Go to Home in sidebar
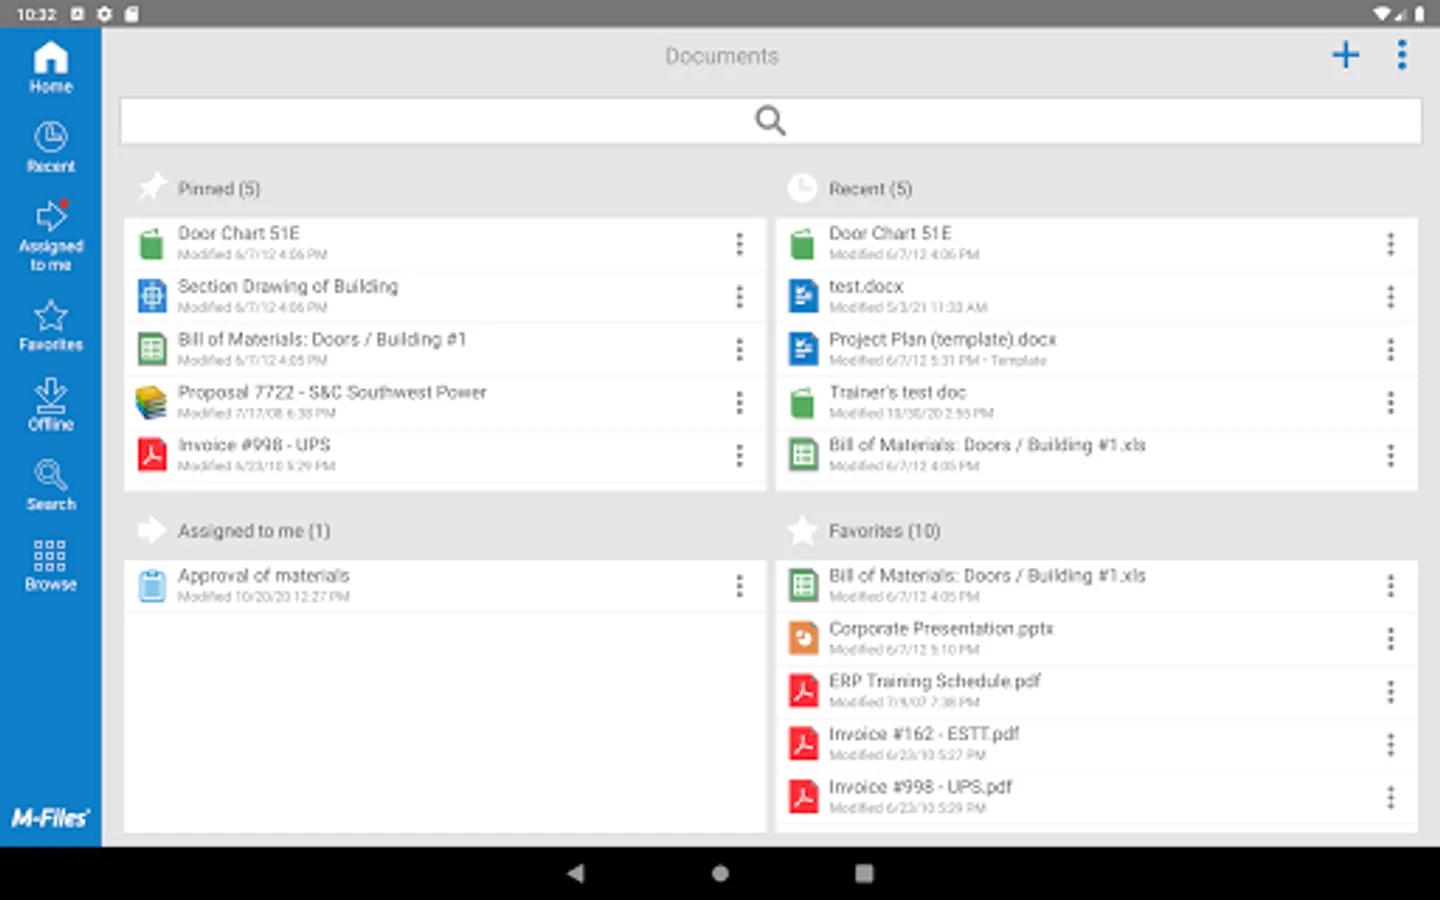This screenshot has height=900, width=1440. 50,68
